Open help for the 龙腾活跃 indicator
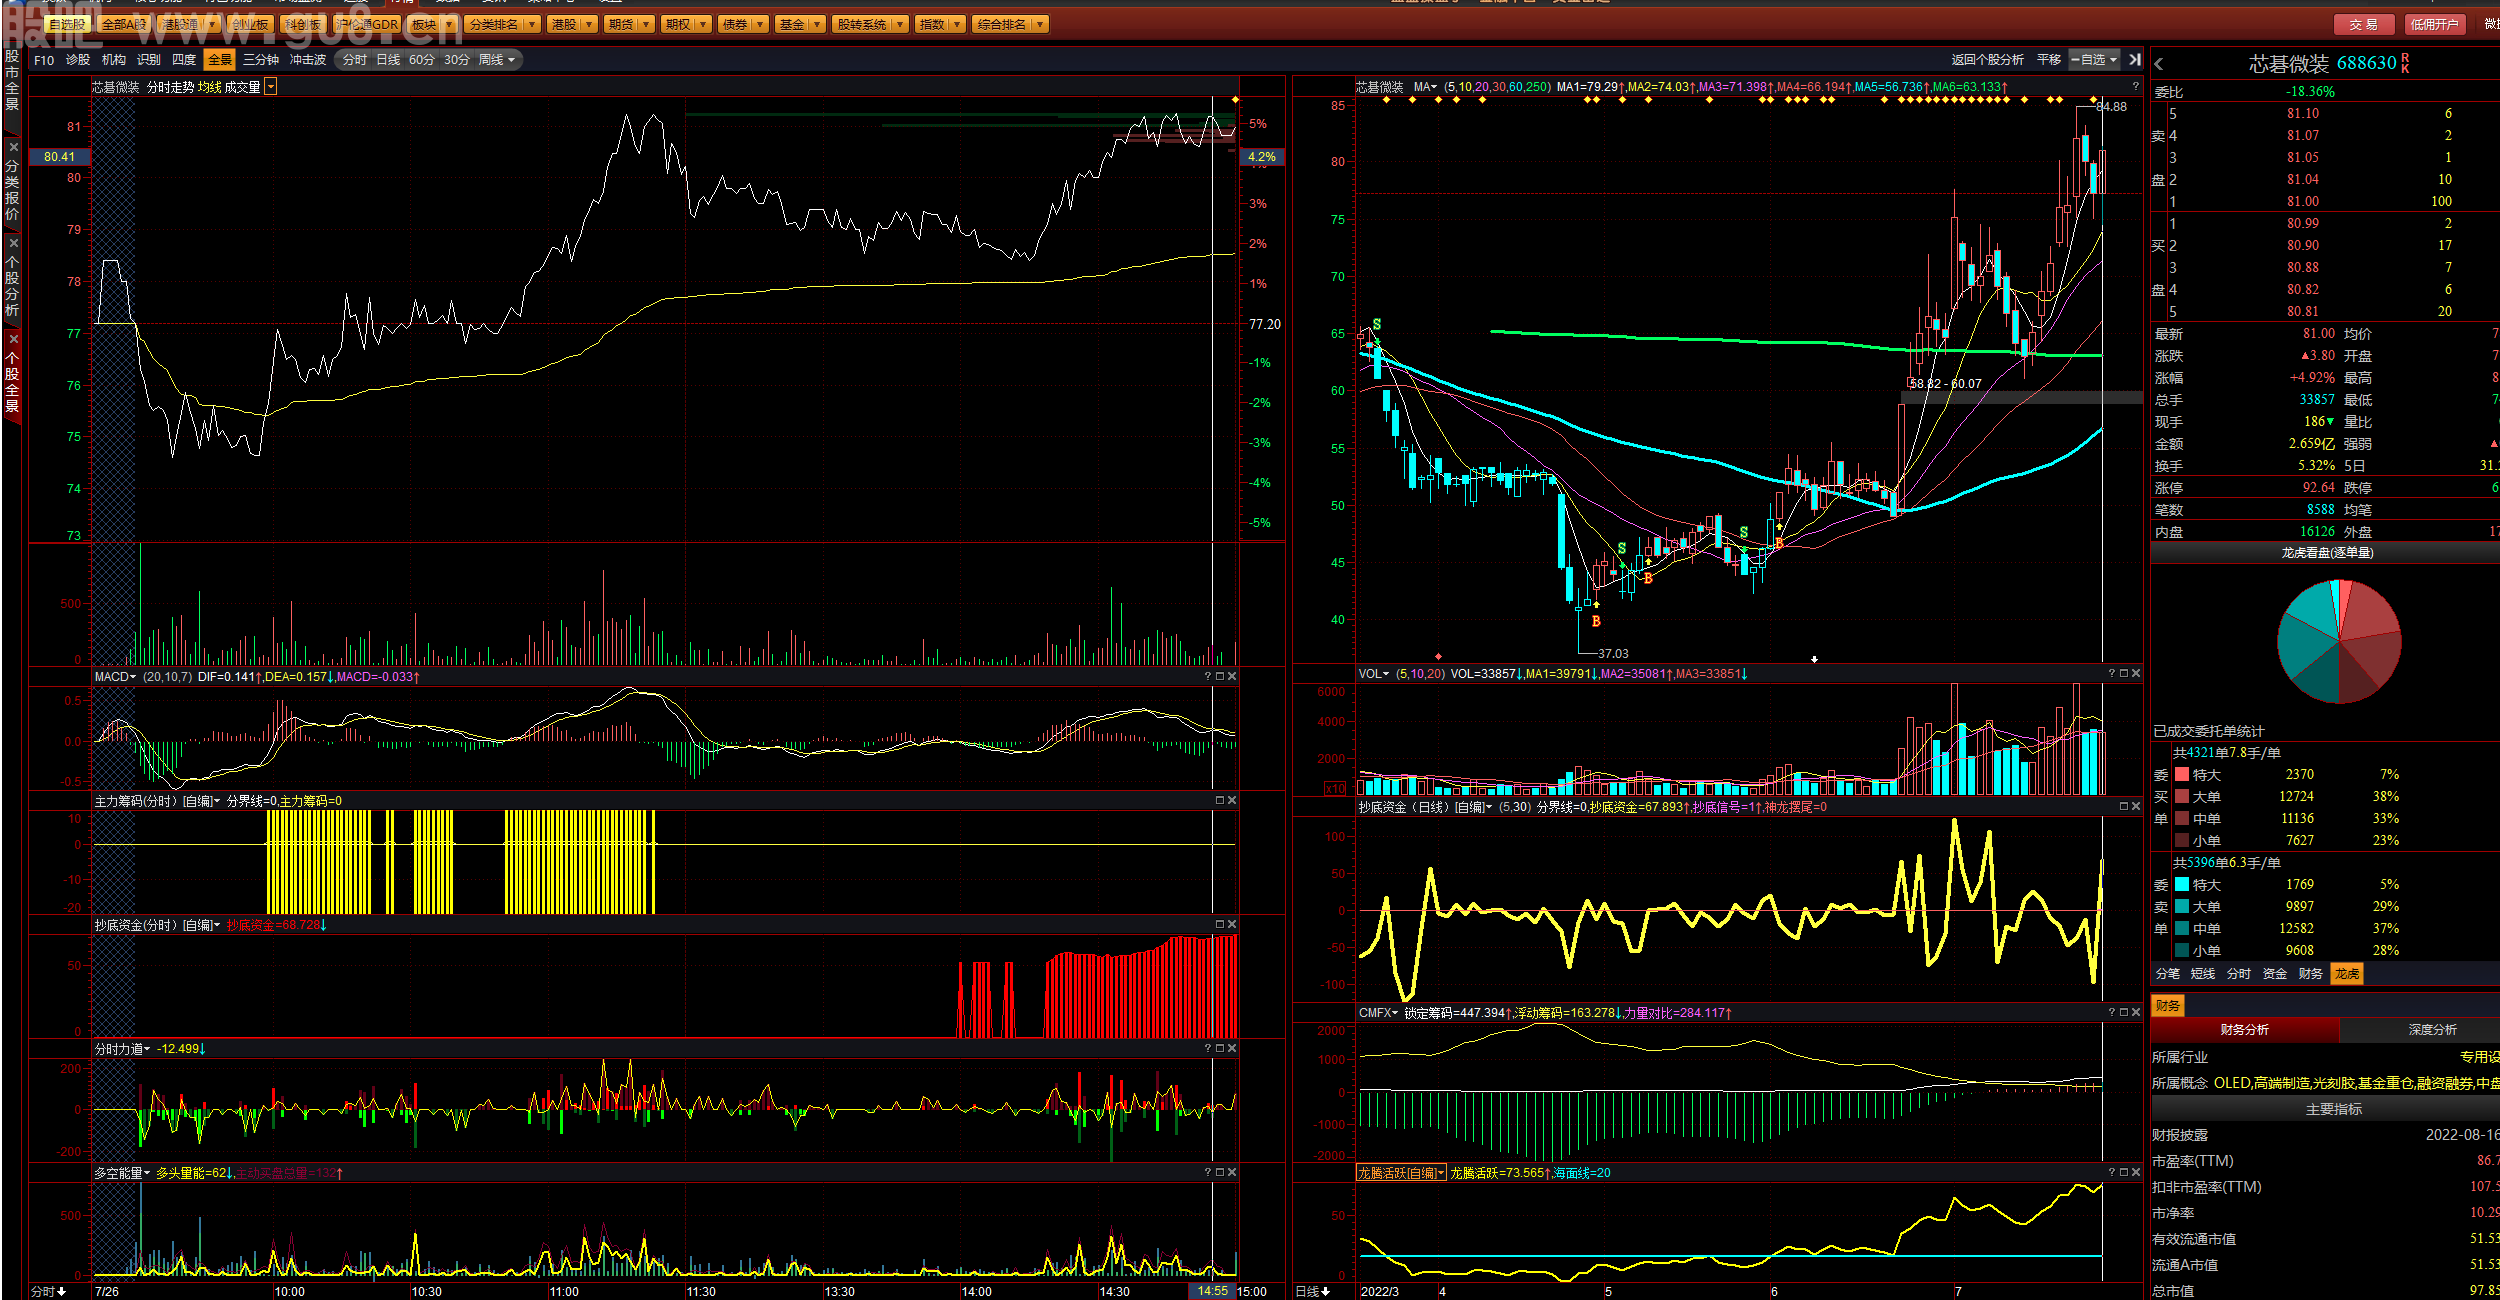The width and height of the screenshot is (2500, 1300). tap(2112, 1172)
